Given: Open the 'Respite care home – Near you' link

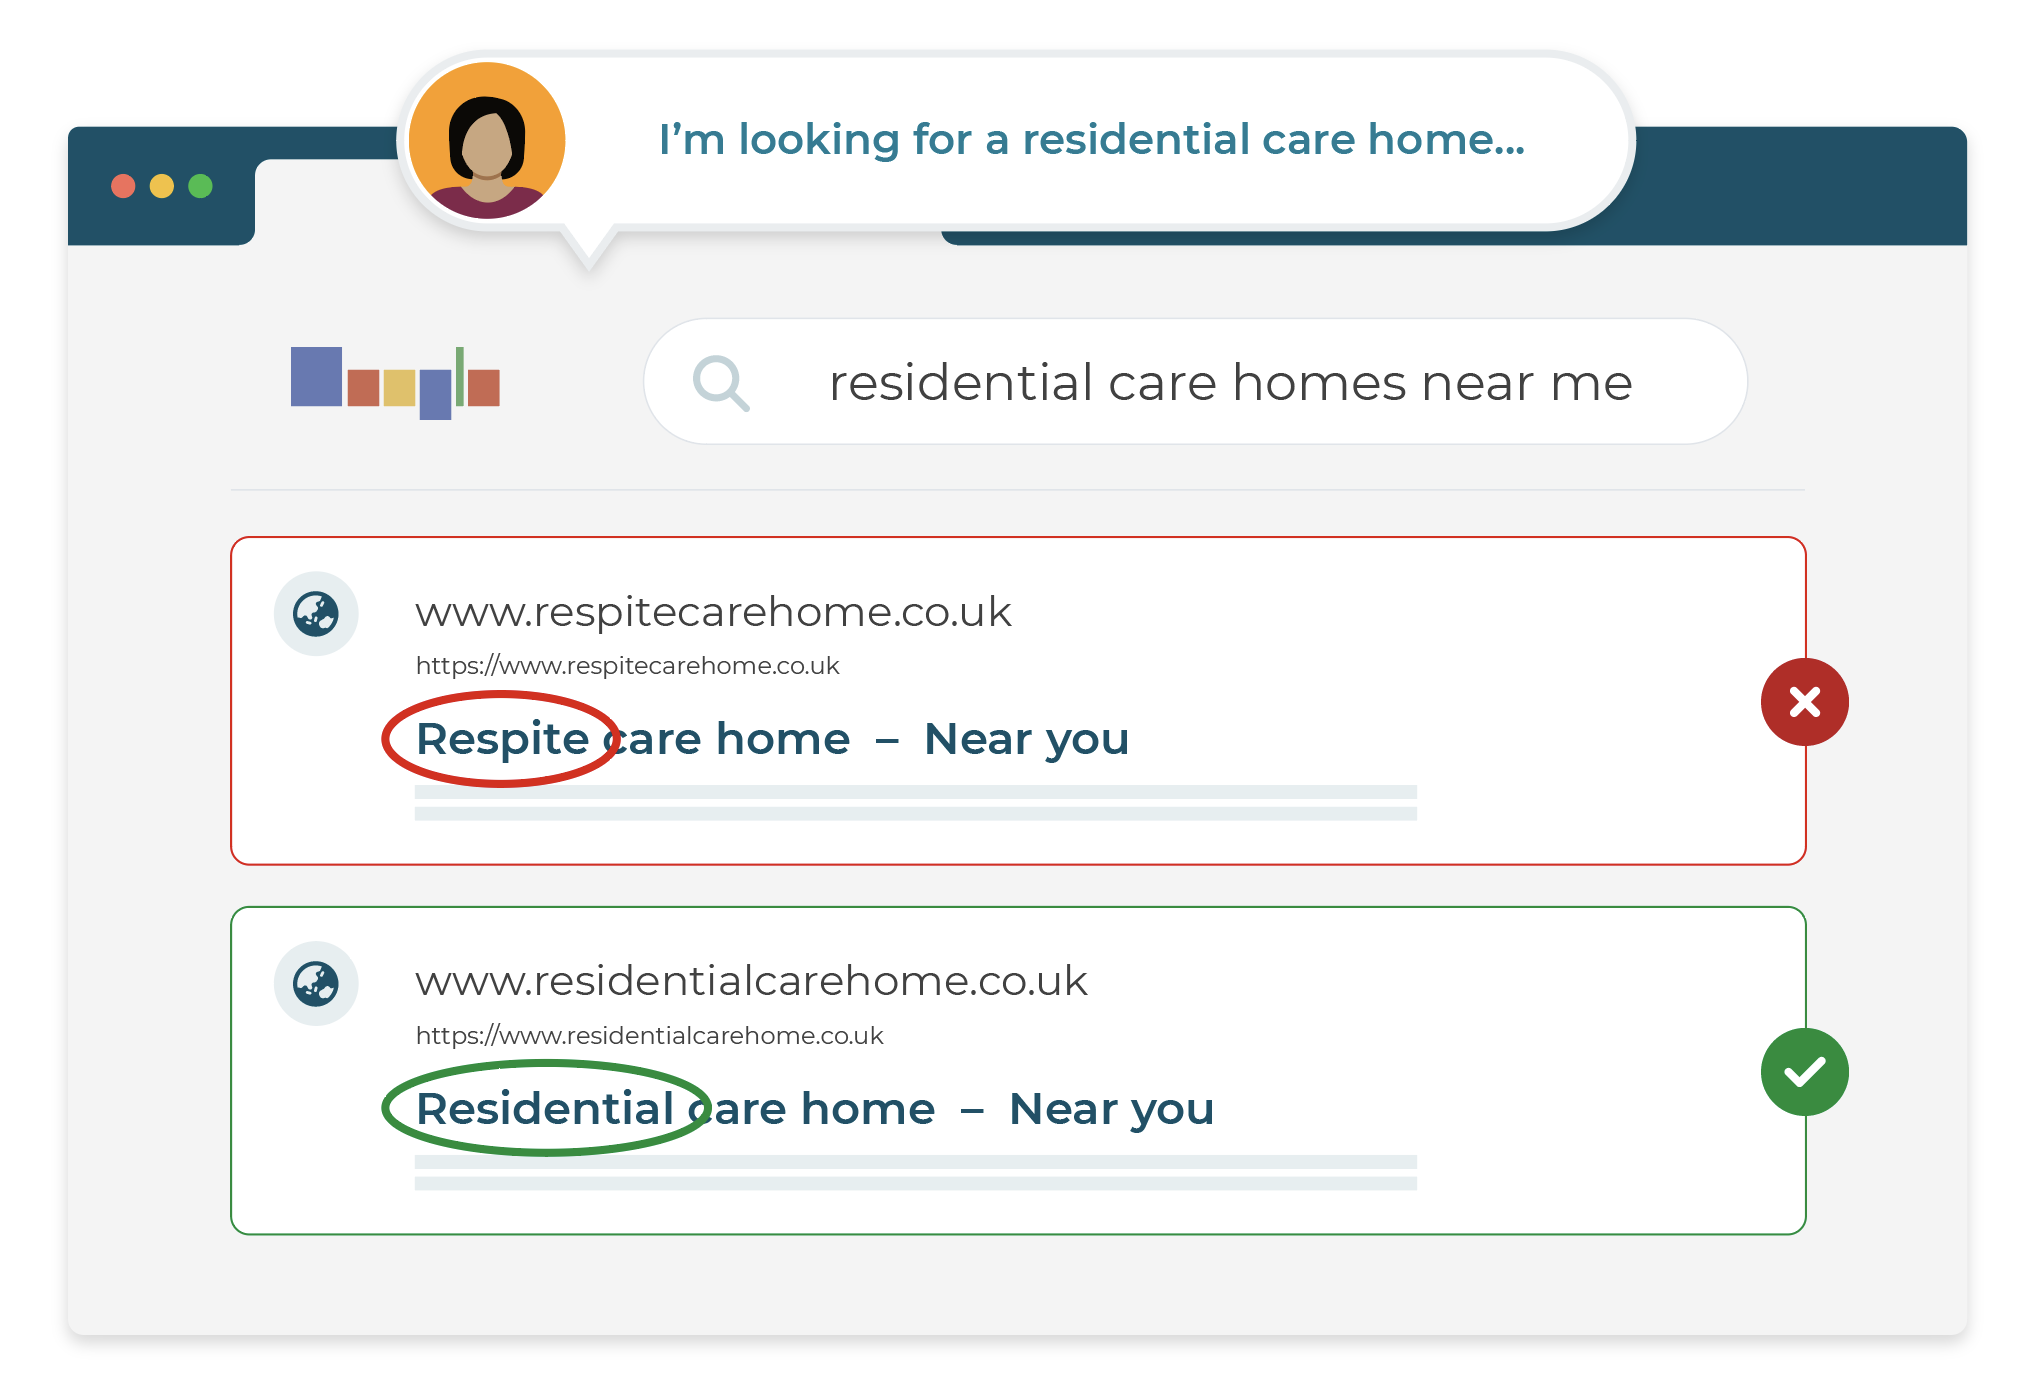Looking at the screenshot, I should coord(772,739).
